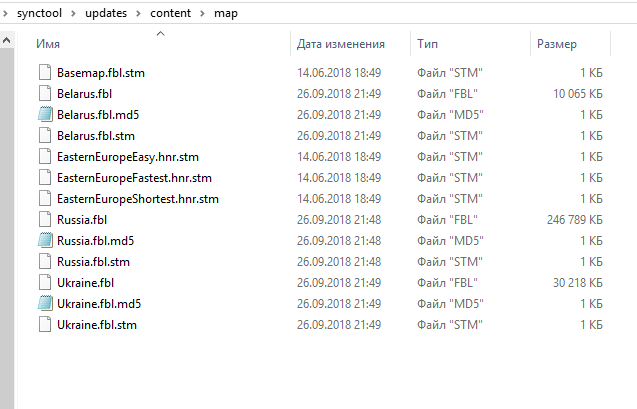Sort files by the Имя column header

coord(48,44)
